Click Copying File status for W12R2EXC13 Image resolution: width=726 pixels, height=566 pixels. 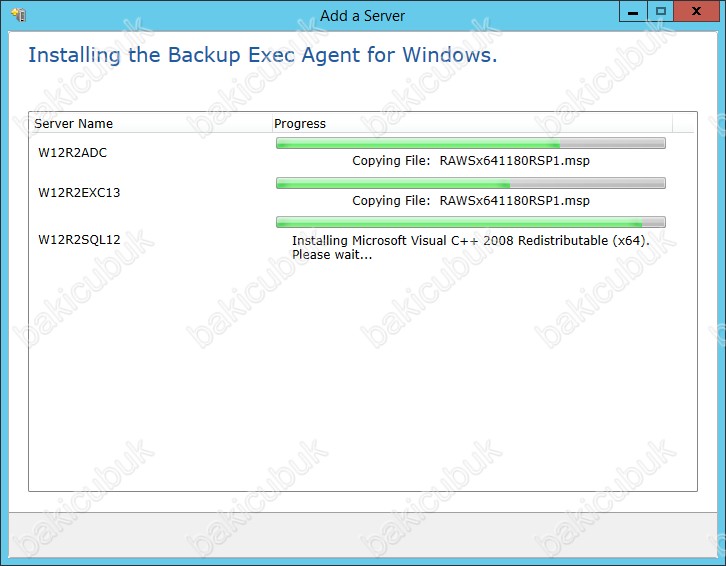[471, 201]
